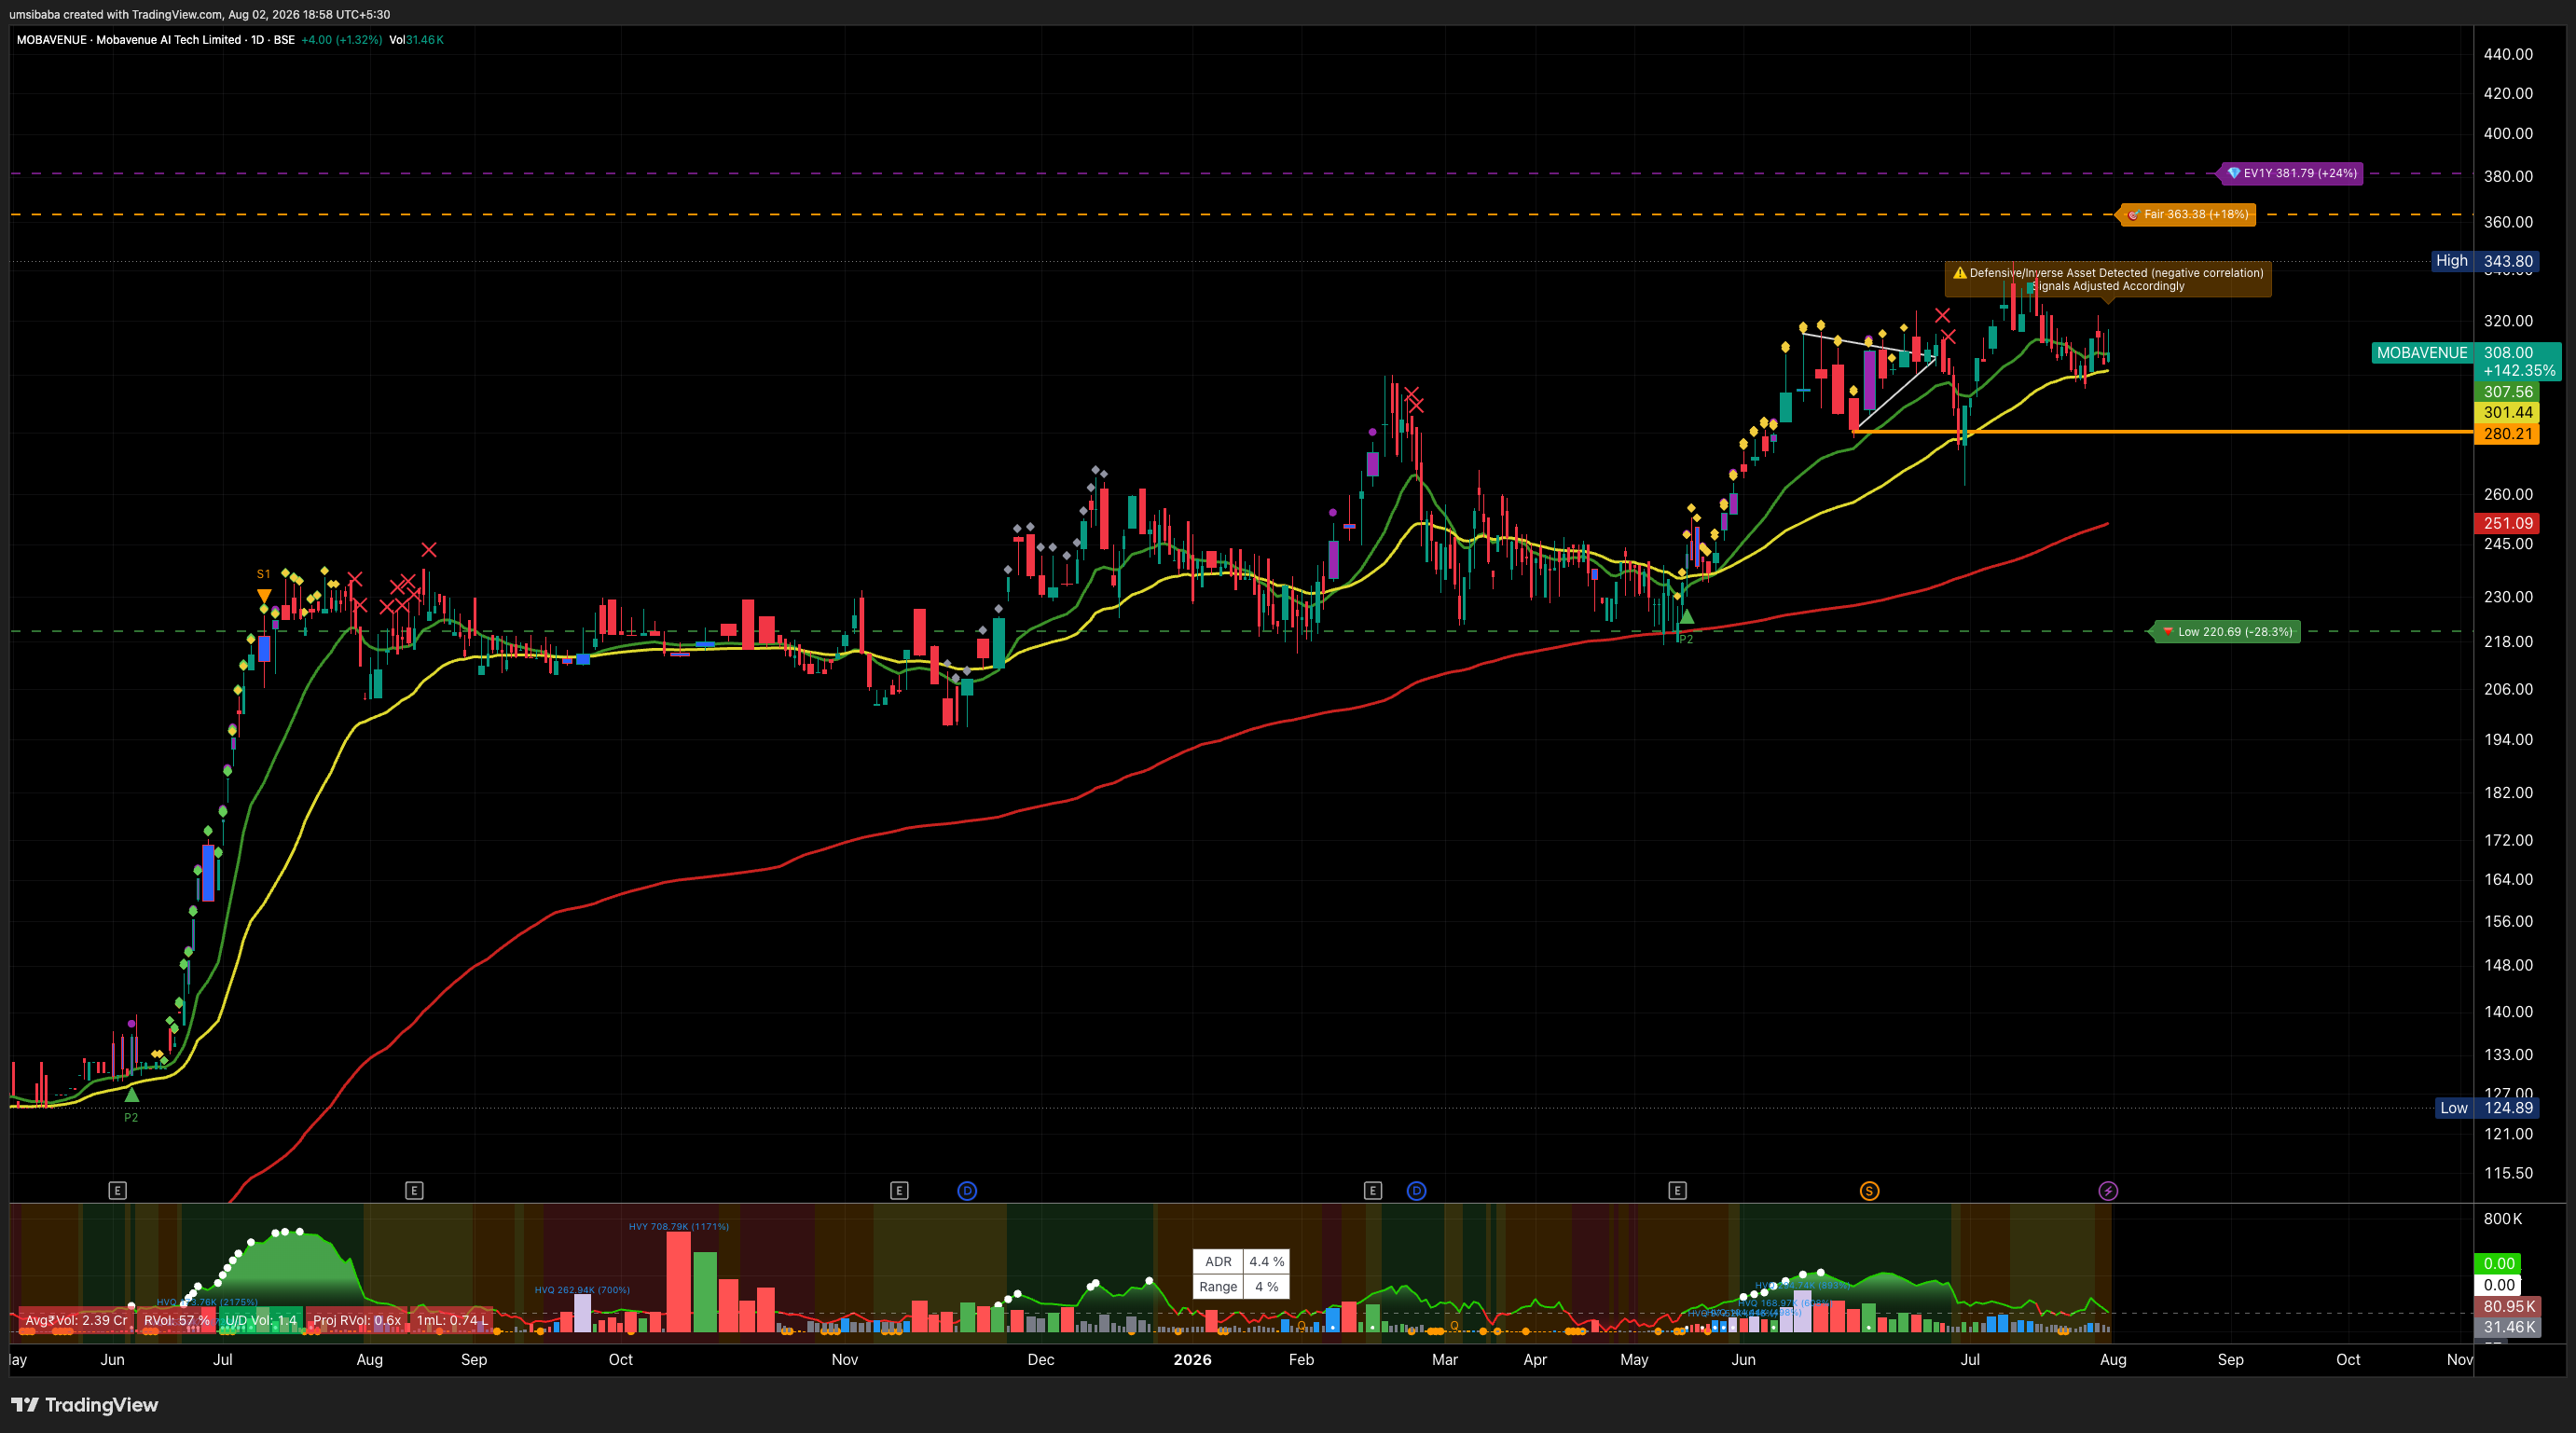
Task: Click the orange split S marker
Action: point(1869,1190)
